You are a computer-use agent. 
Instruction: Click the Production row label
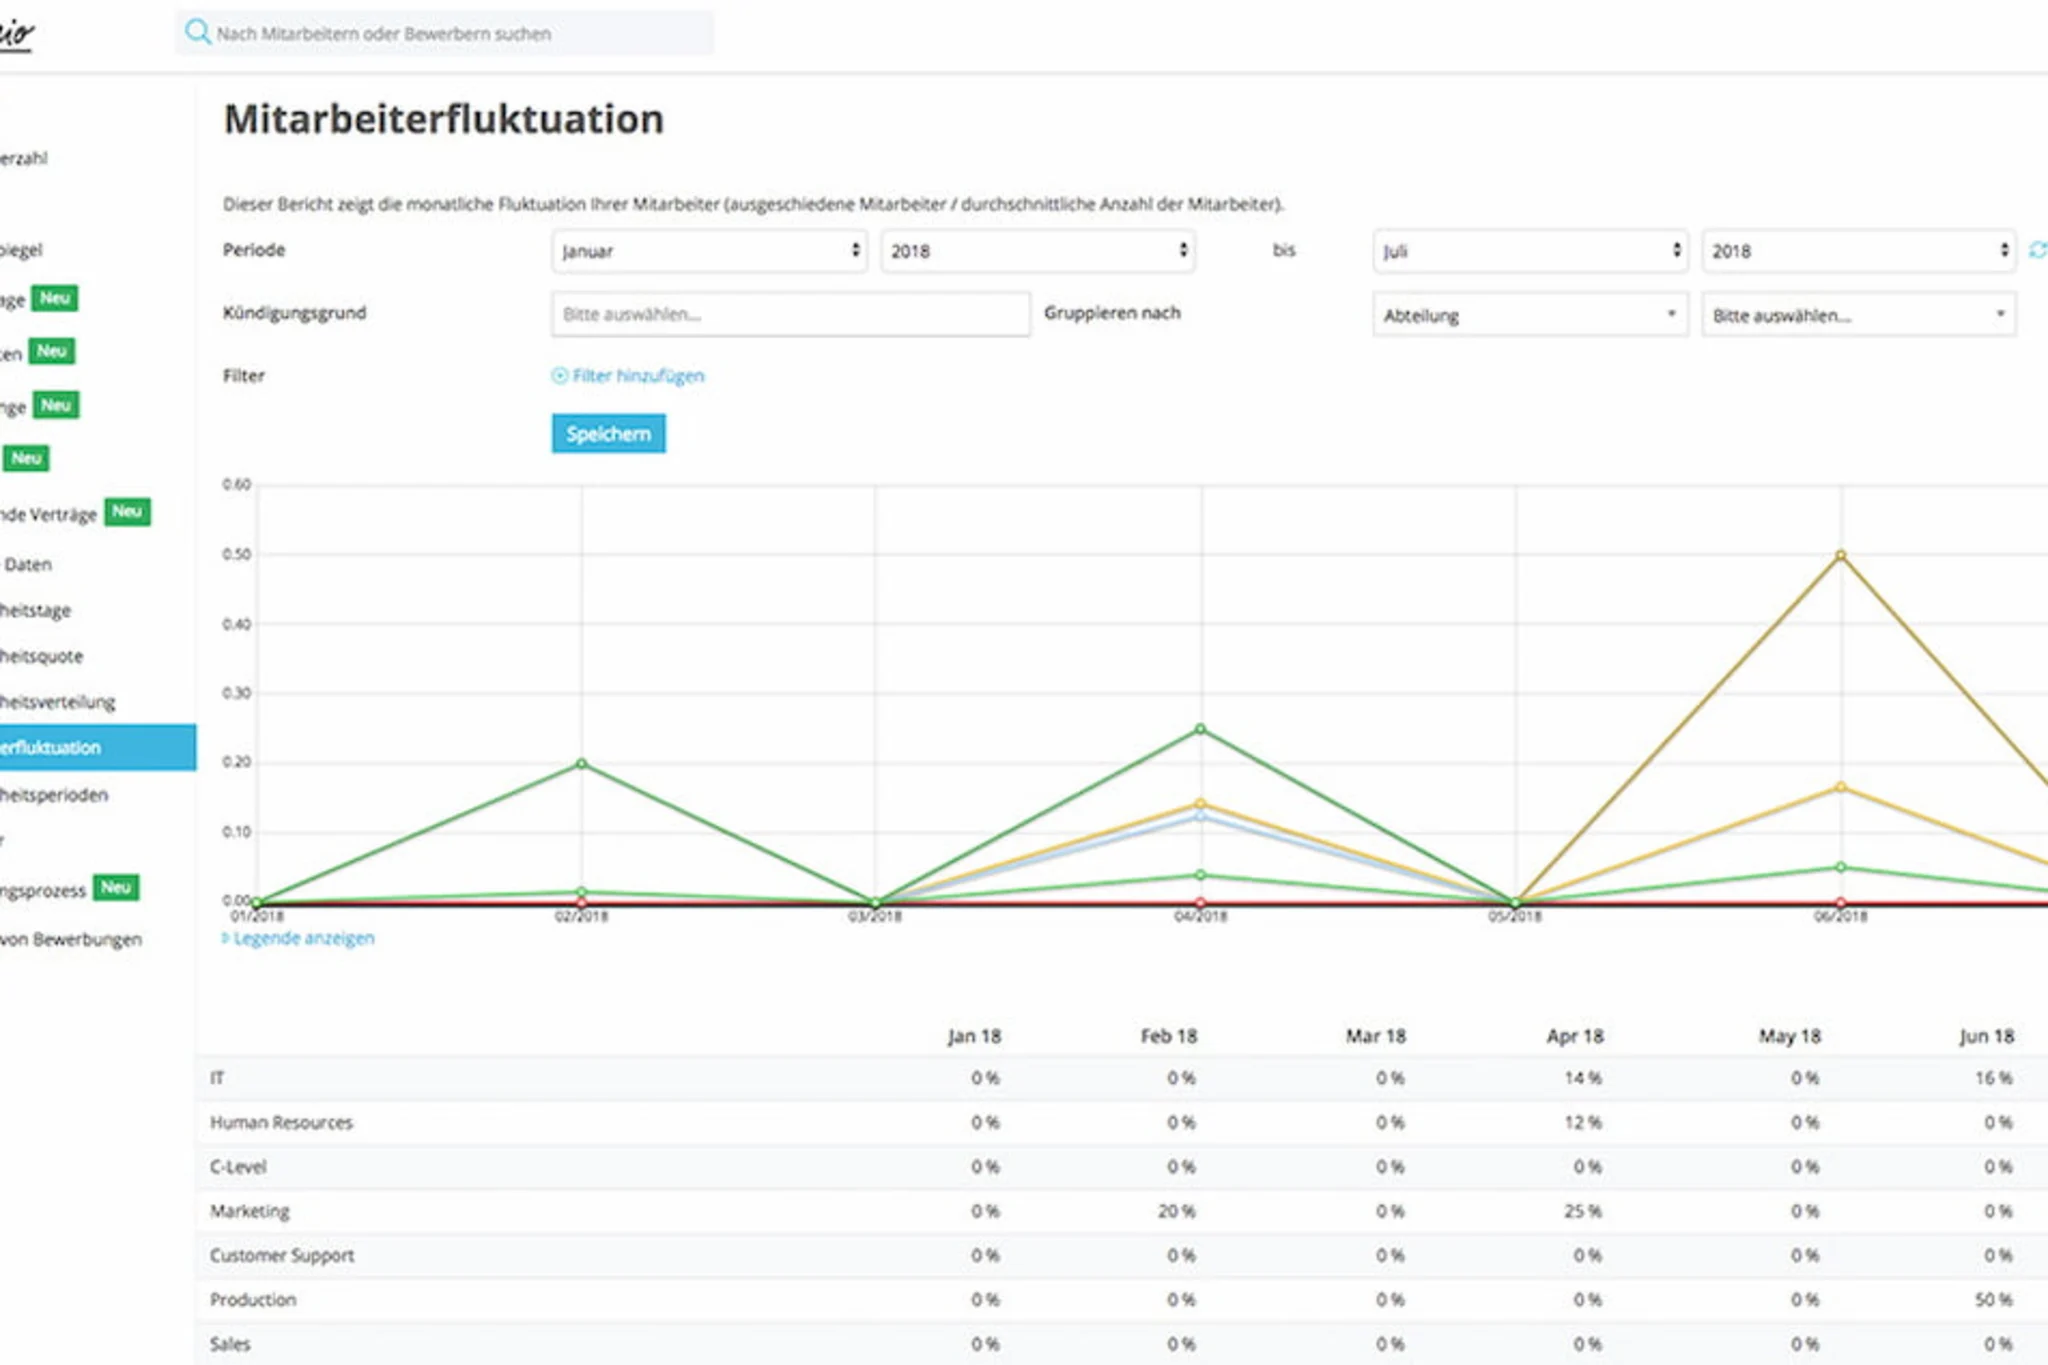coord(253,1299)
